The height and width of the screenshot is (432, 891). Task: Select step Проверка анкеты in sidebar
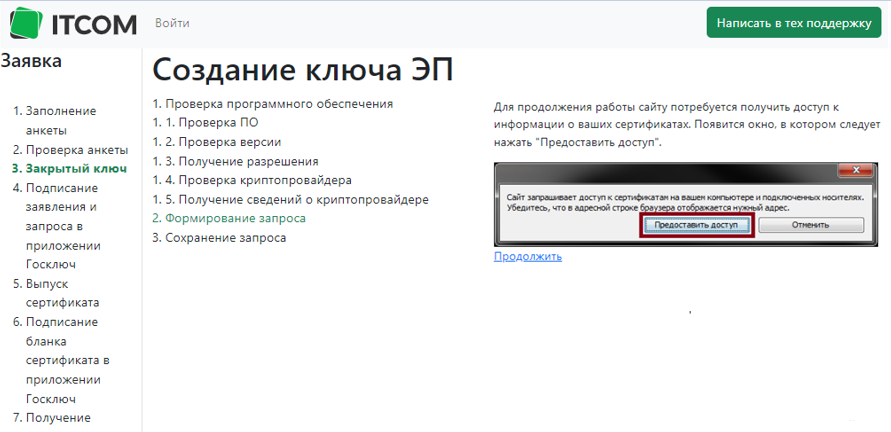[77, 149]
